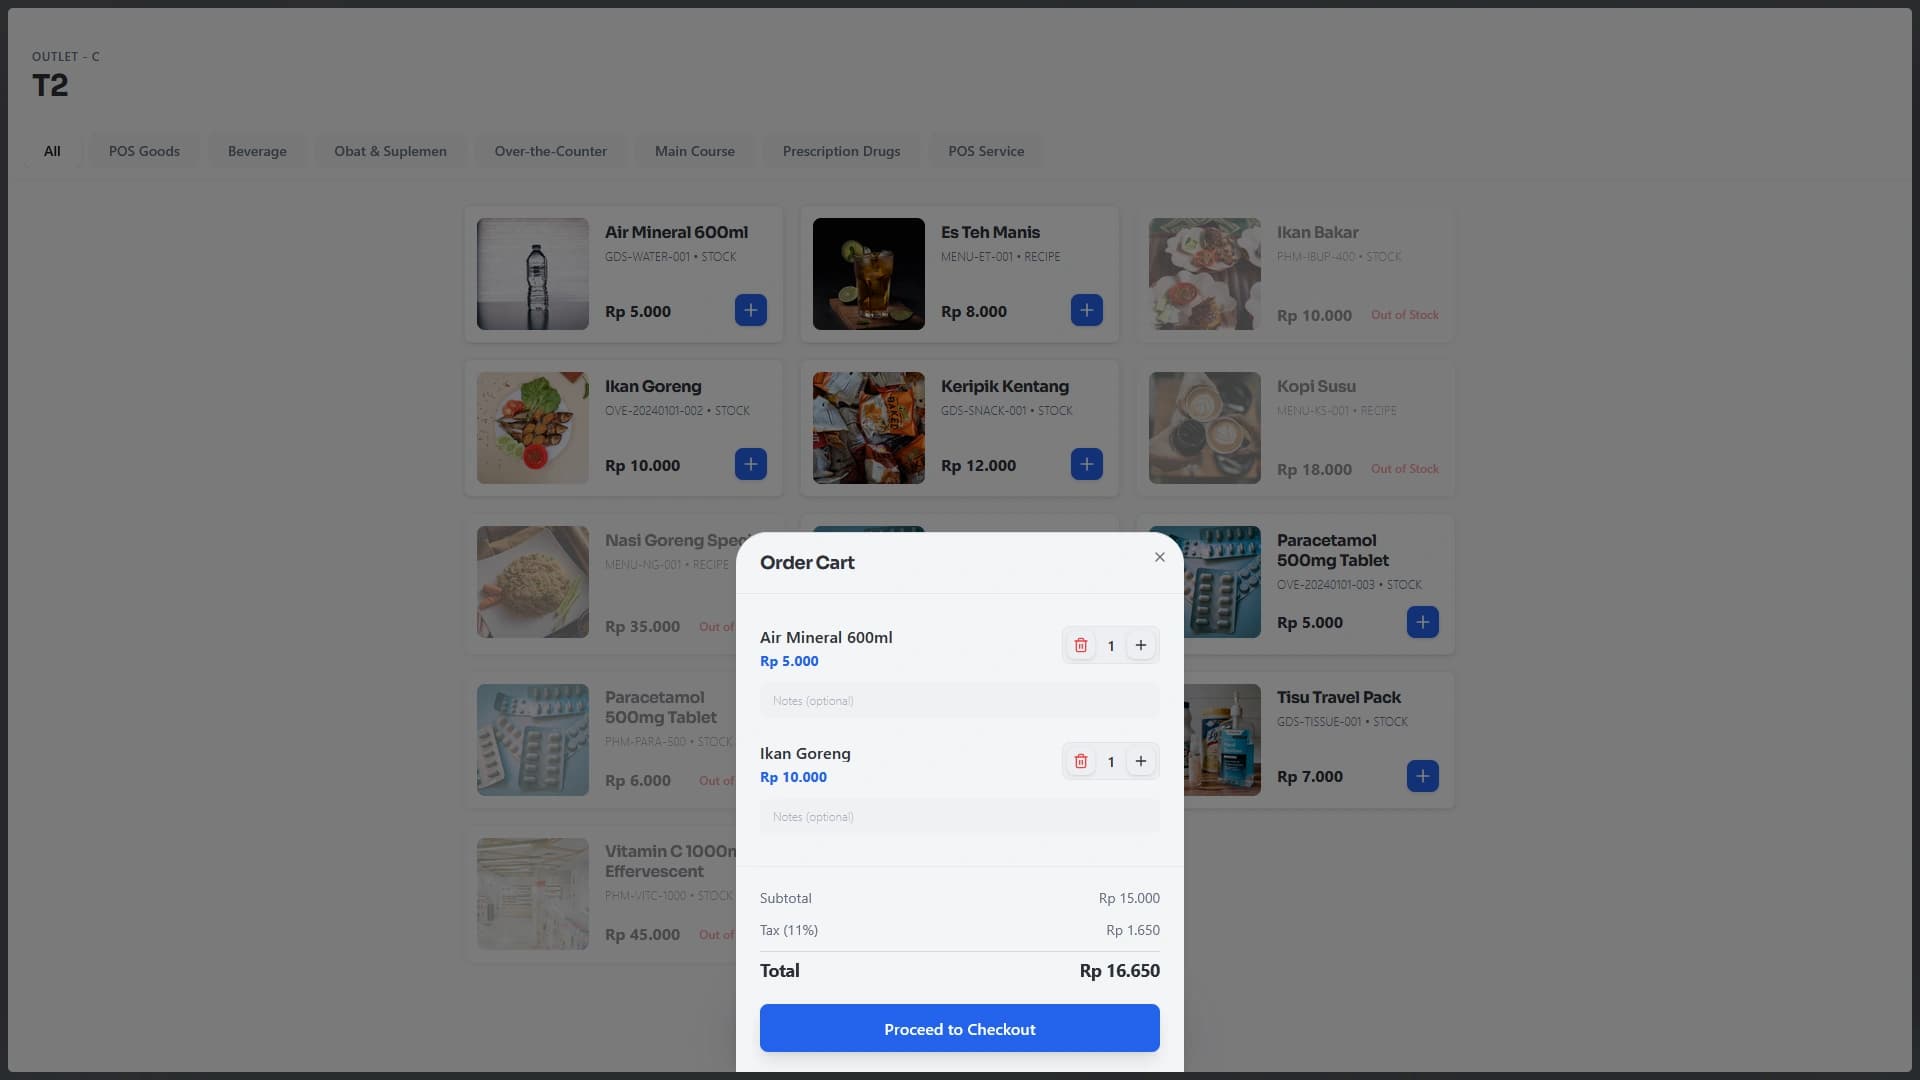Open Tisu Travel Pack product image
The image size is (1920, 1080).
point(1223,740)
